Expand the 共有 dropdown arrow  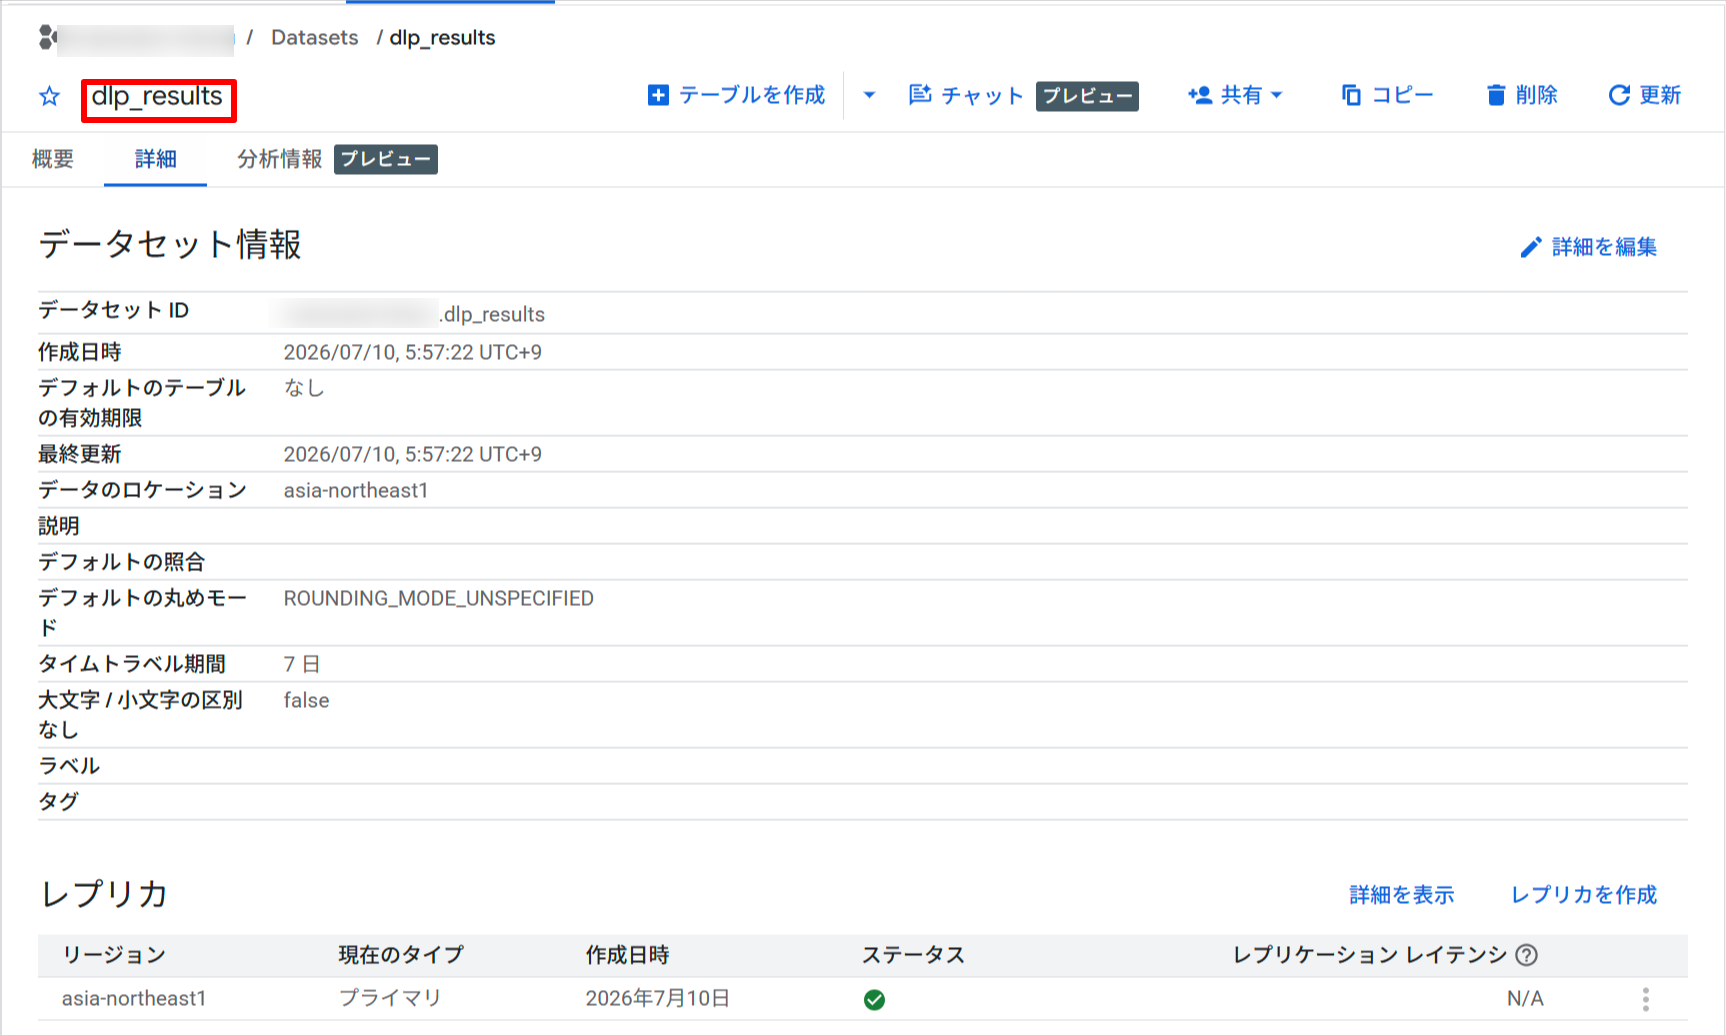(1276, 95)
